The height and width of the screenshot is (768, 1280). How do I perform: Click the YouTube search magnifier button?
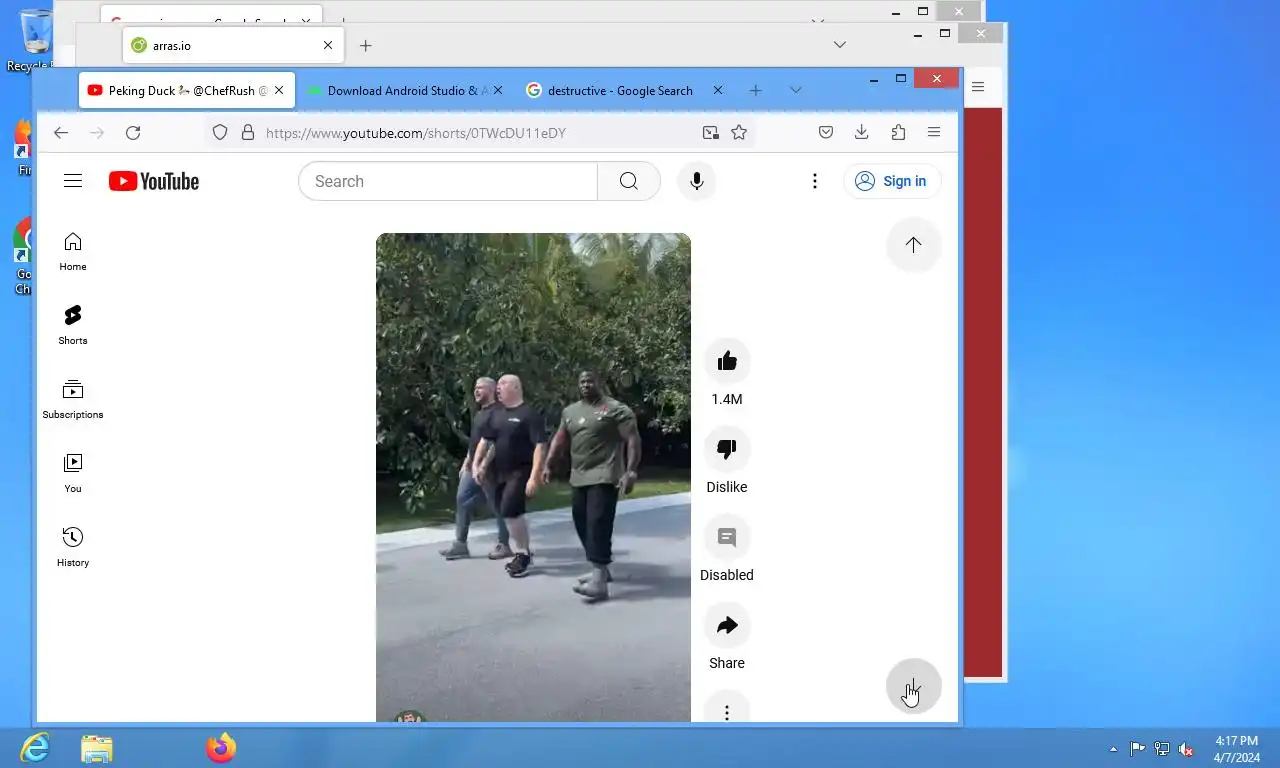[x=628, y=181]
